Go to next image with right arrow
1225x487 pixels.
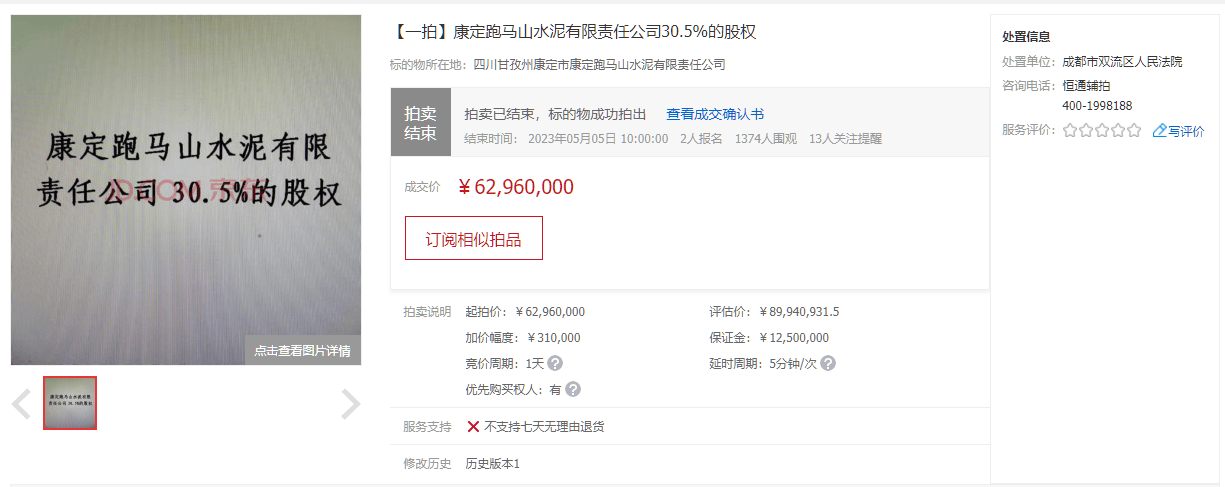coord(350,404)
